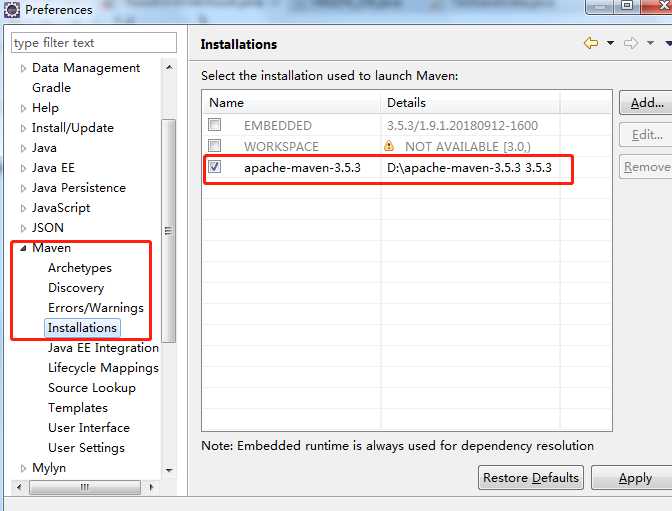Expand the JavaScript tree node
Viewport: 672px width, 511px height.
pyautogui.click(x=23, y=208)
